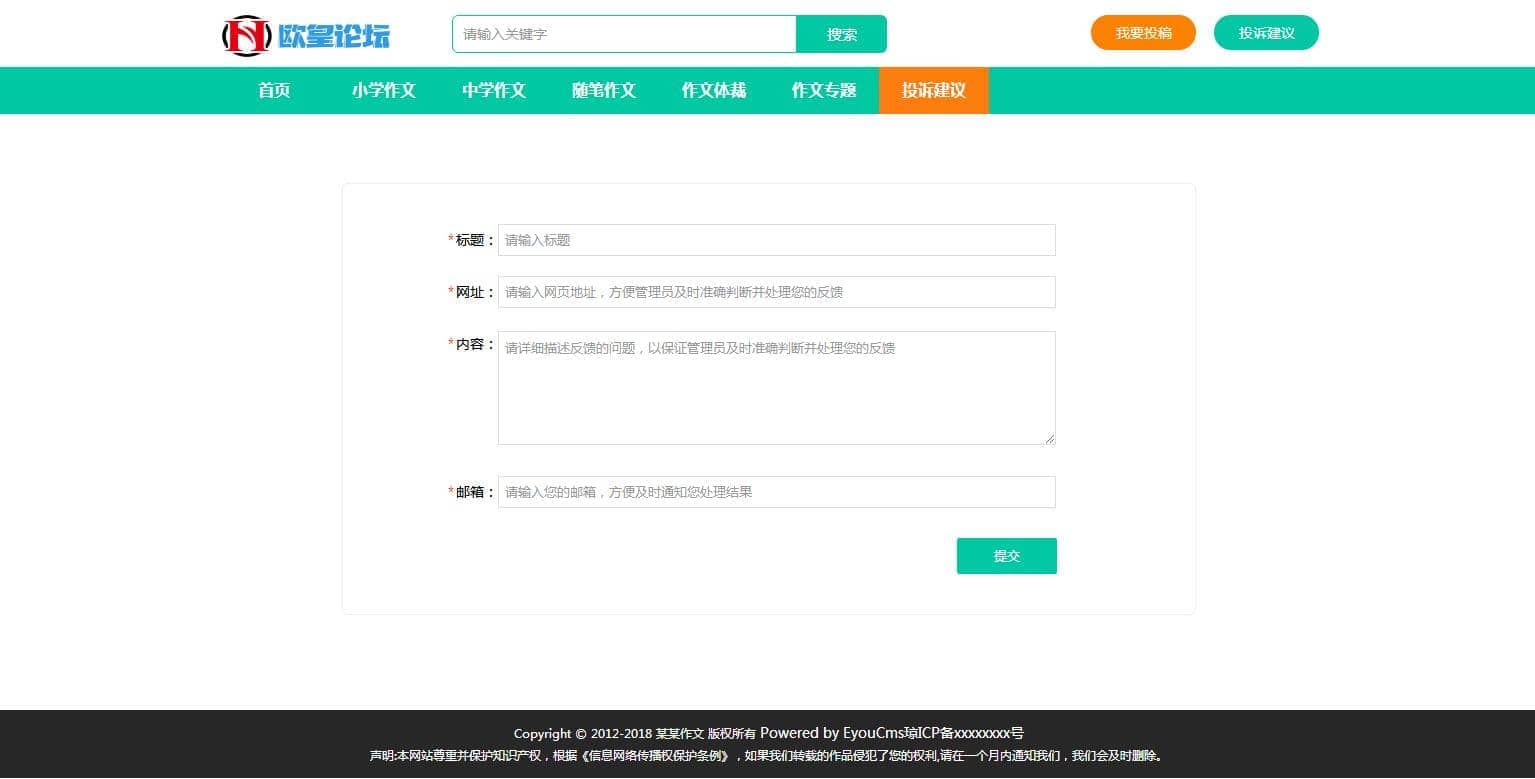Open the 小学作文 nav tab
Image resolution: width=1535 pixels, height=779 pixels.
click(x=384, y=91)
